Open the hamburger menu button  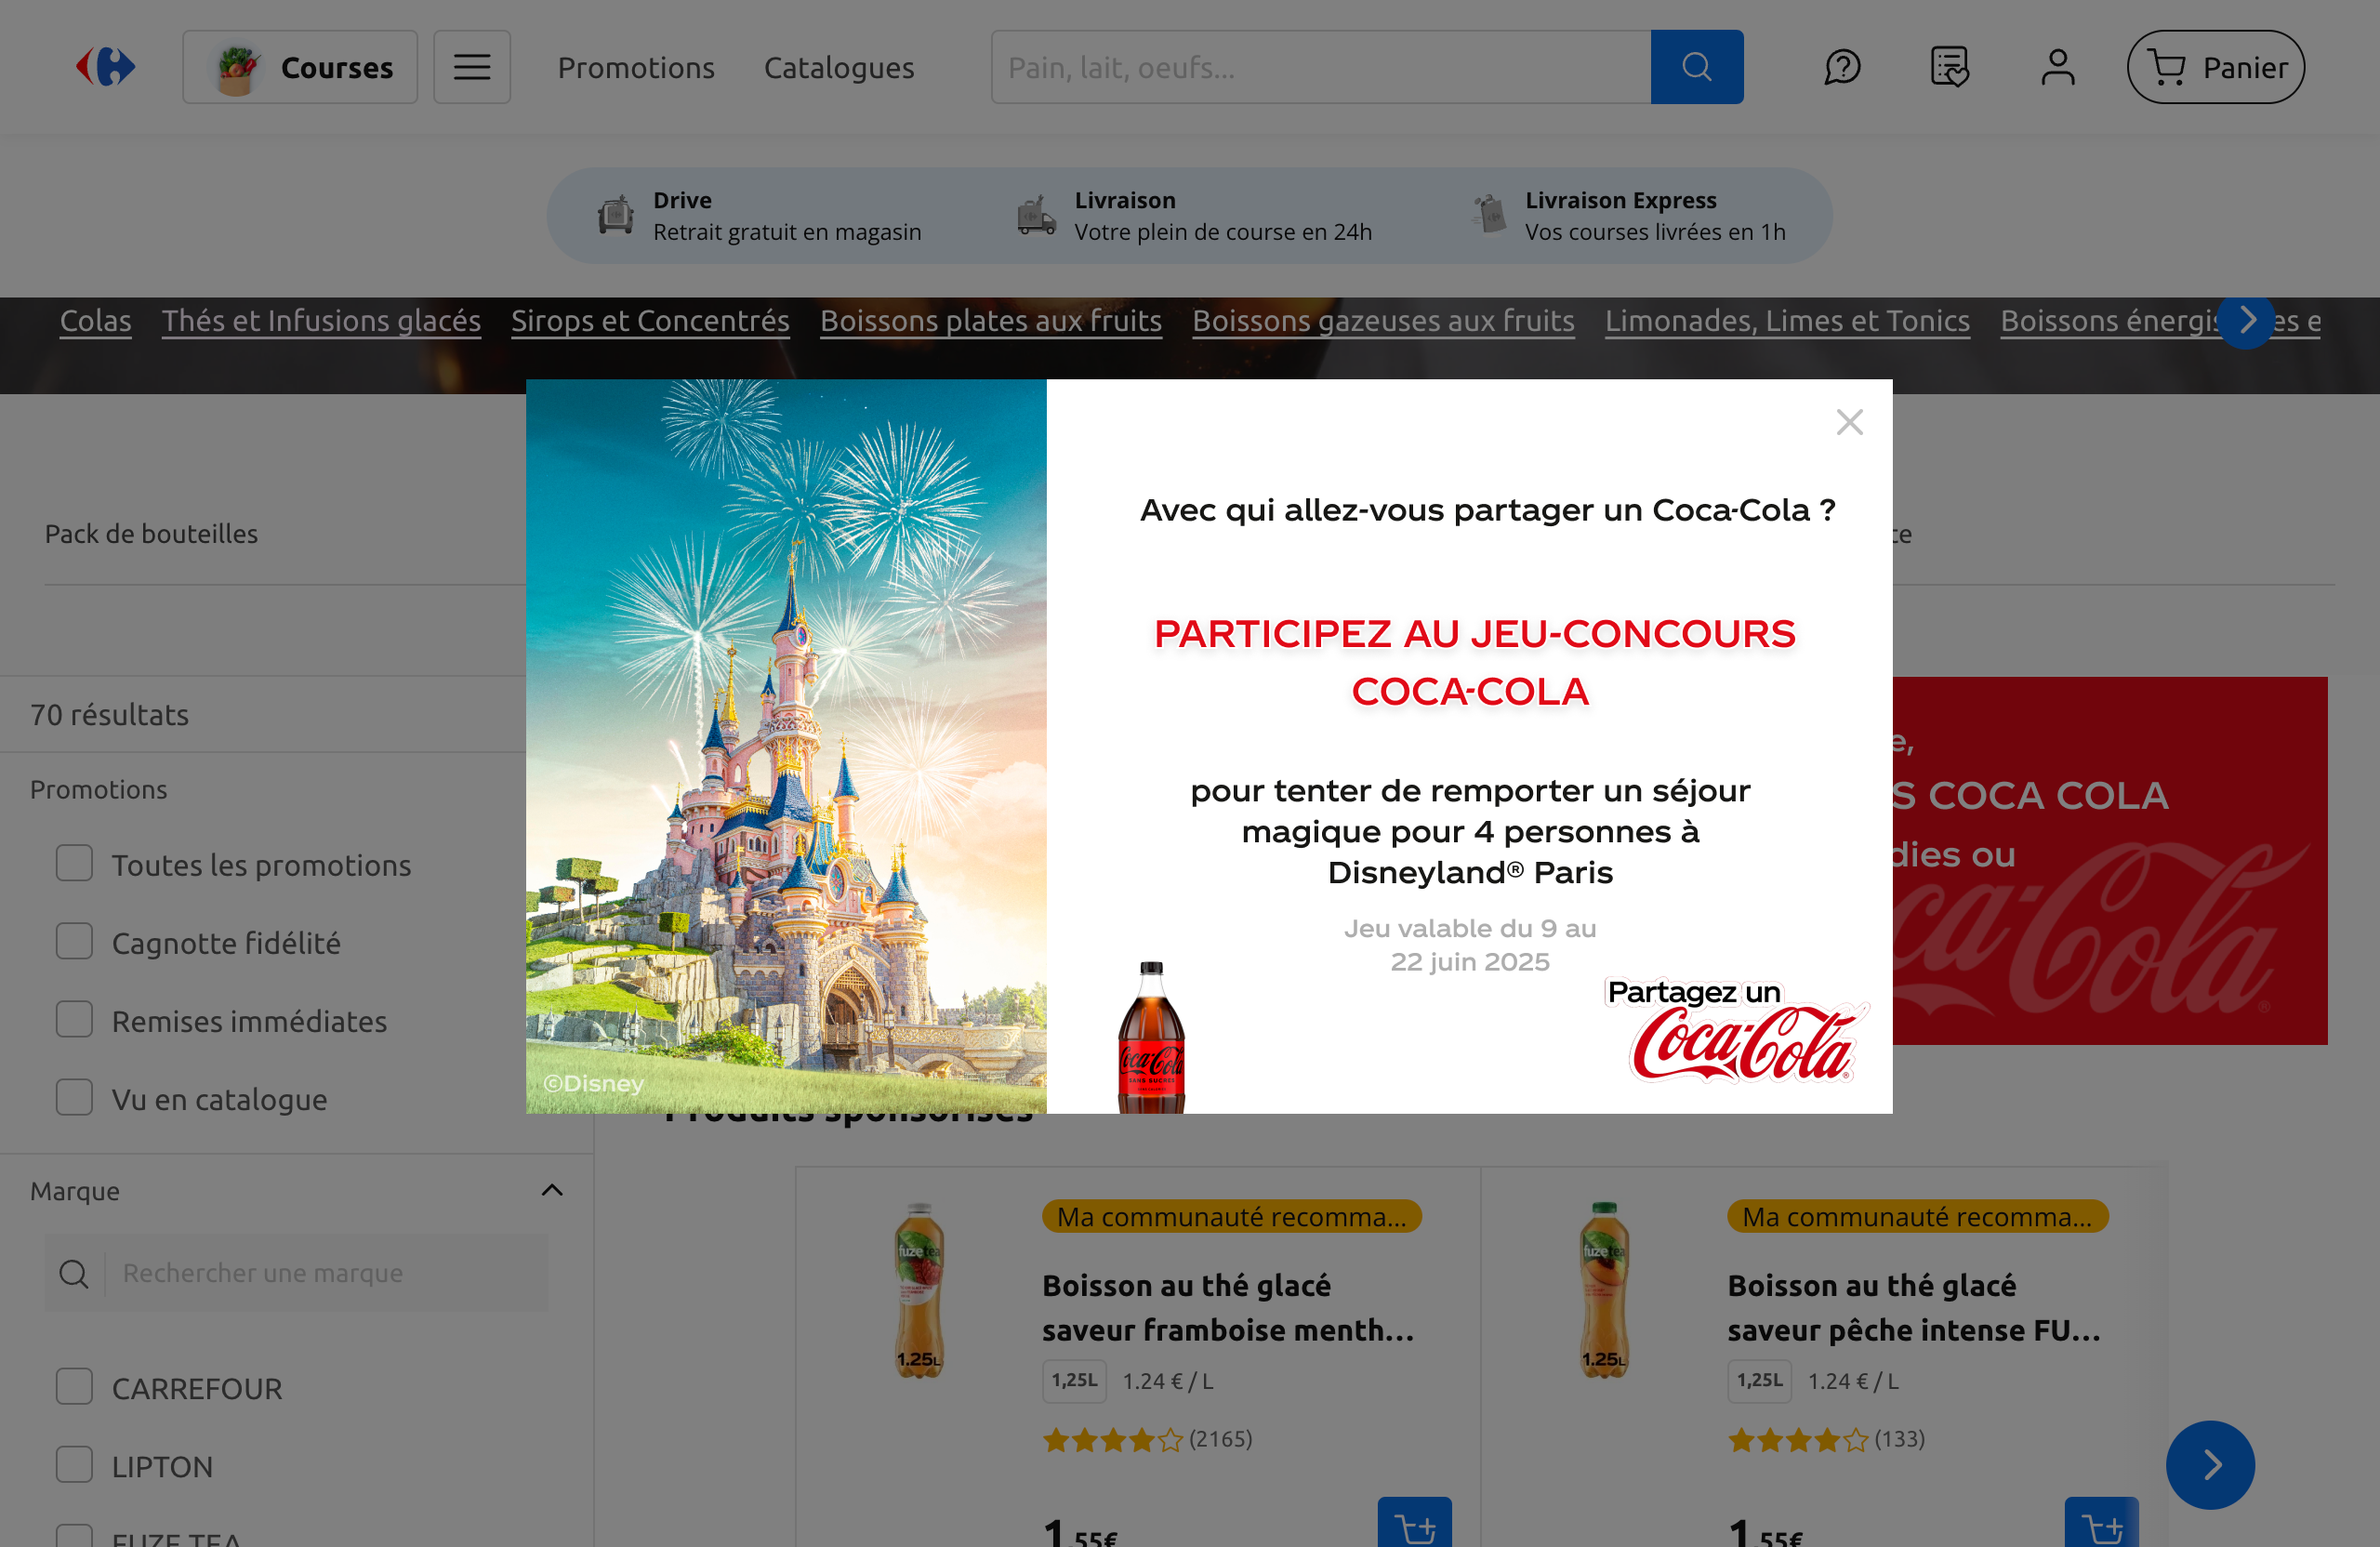tap(471, 67)
